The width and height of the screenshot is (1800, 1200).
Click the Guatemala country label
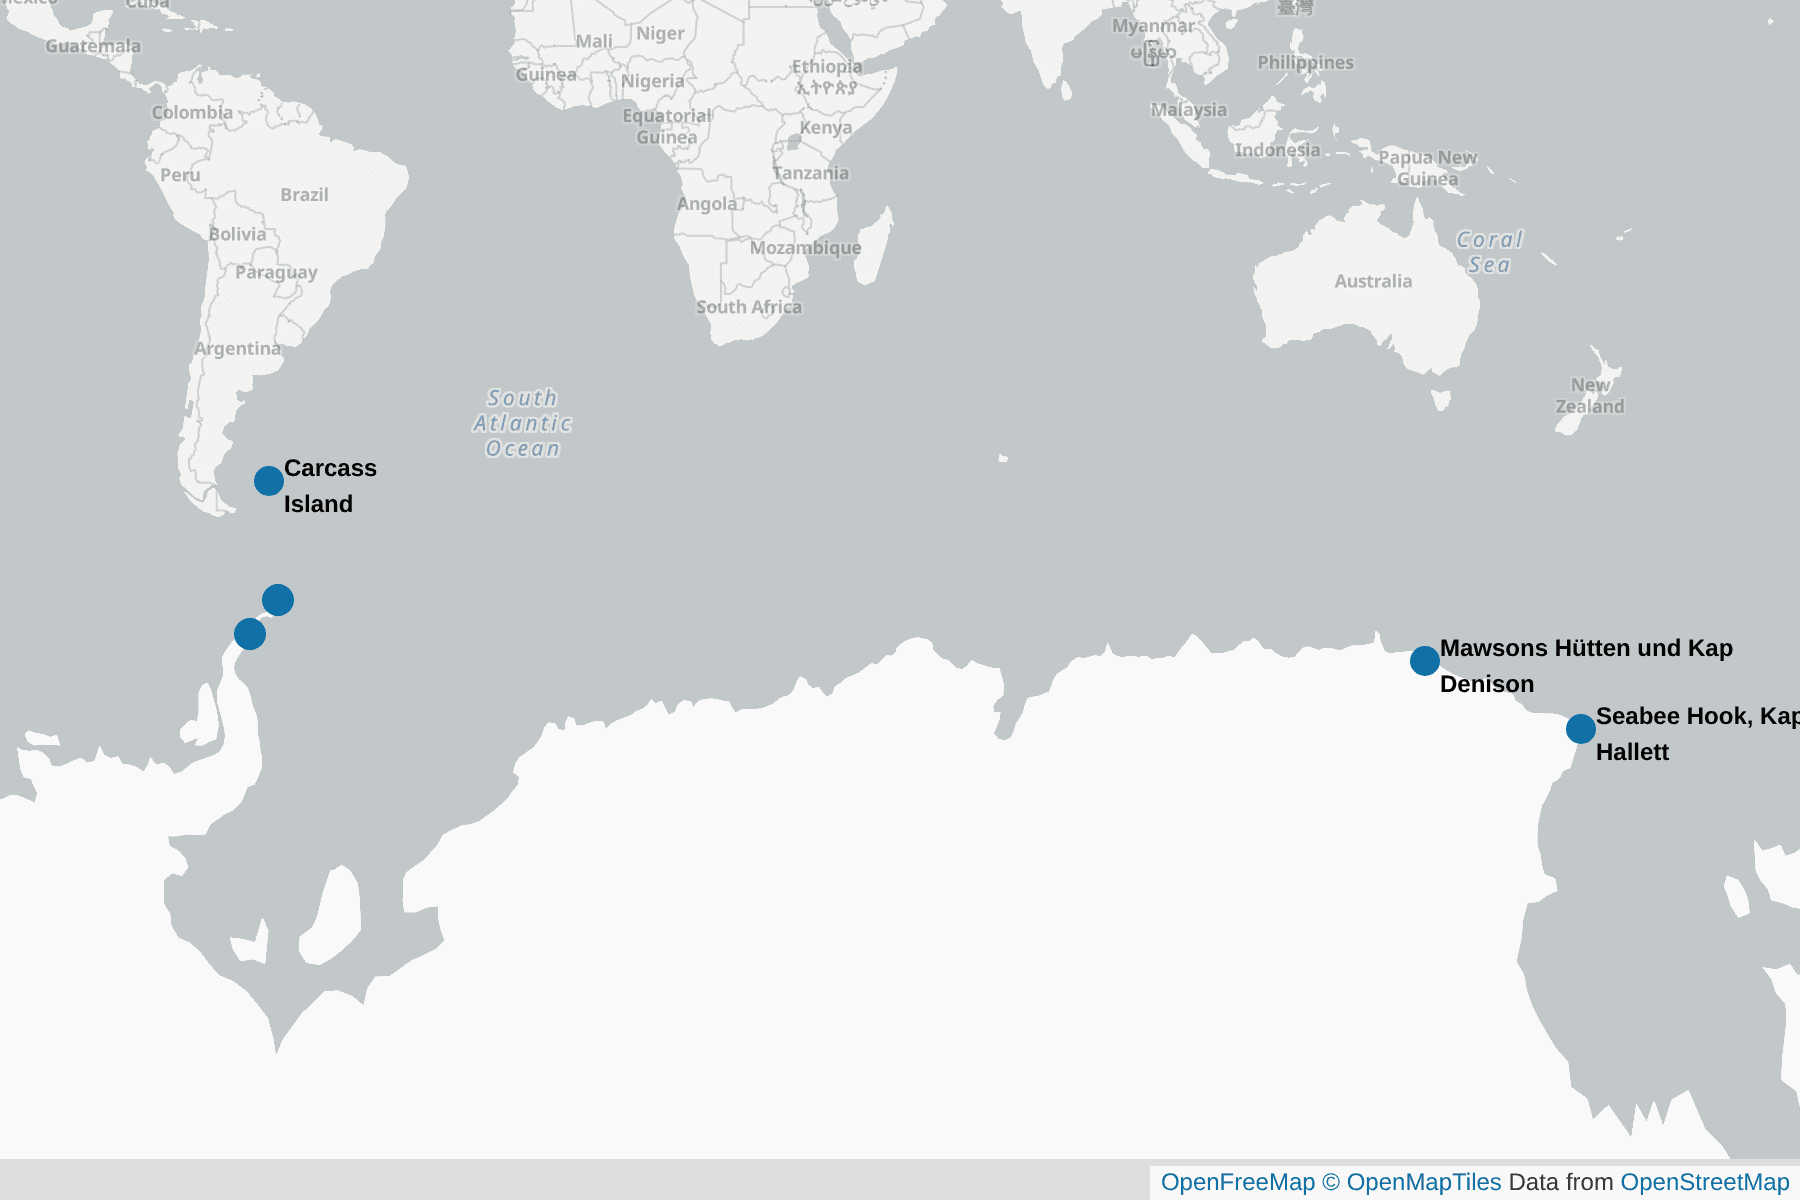click(x=93, y=46)
